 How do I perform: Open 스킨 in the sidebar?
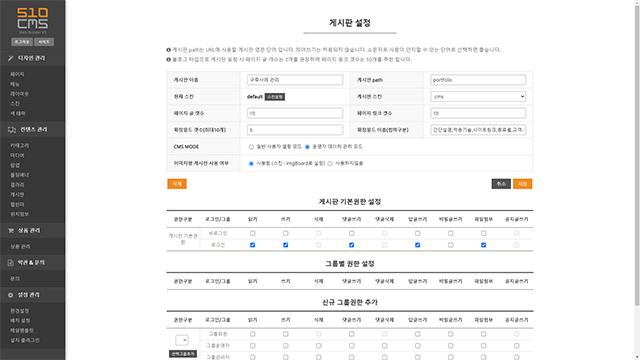coord(15,104)
